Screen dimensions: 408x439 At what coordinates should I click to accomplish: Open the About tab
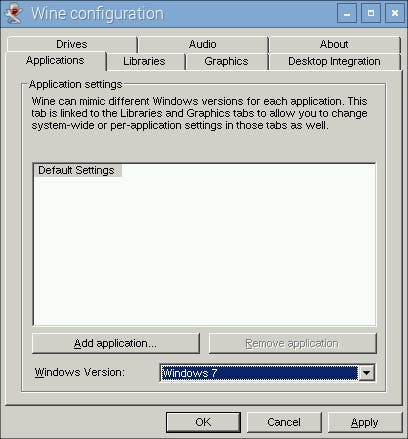[334, 44]
